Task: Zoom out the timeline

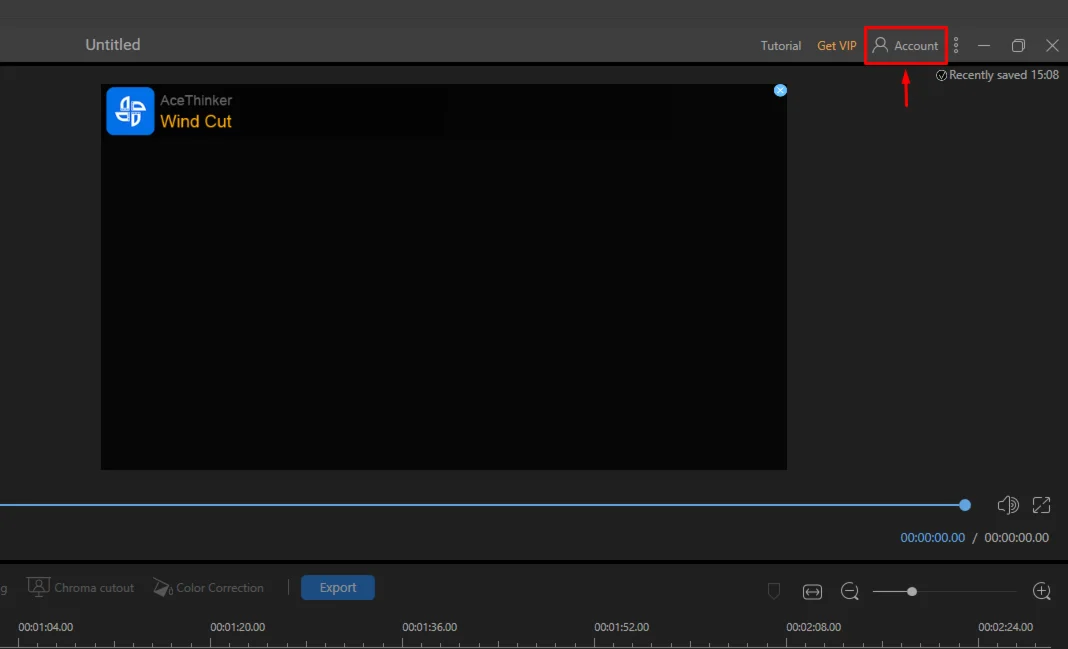Action: pyautogui.click(x=849, y=590)
